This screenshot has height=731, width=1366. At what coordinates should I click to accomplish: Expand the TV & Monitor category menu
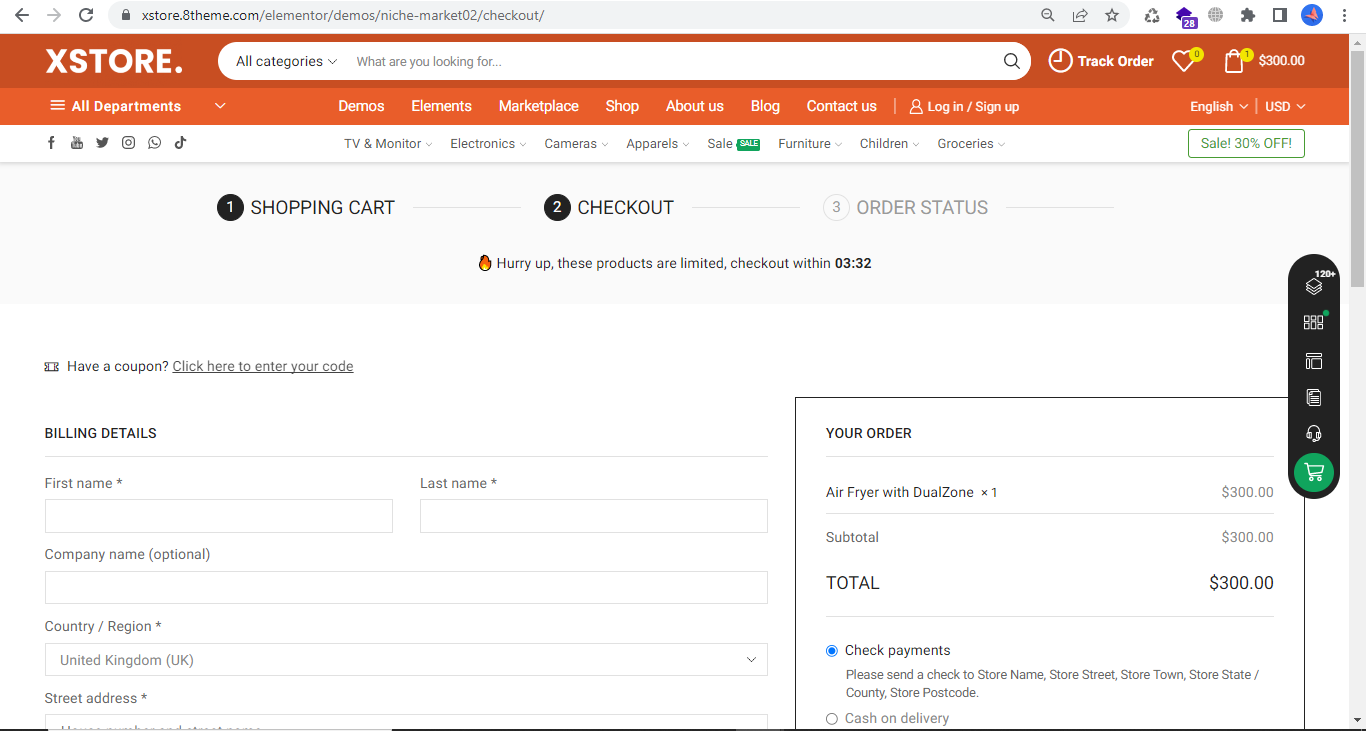tap(388, 144)
